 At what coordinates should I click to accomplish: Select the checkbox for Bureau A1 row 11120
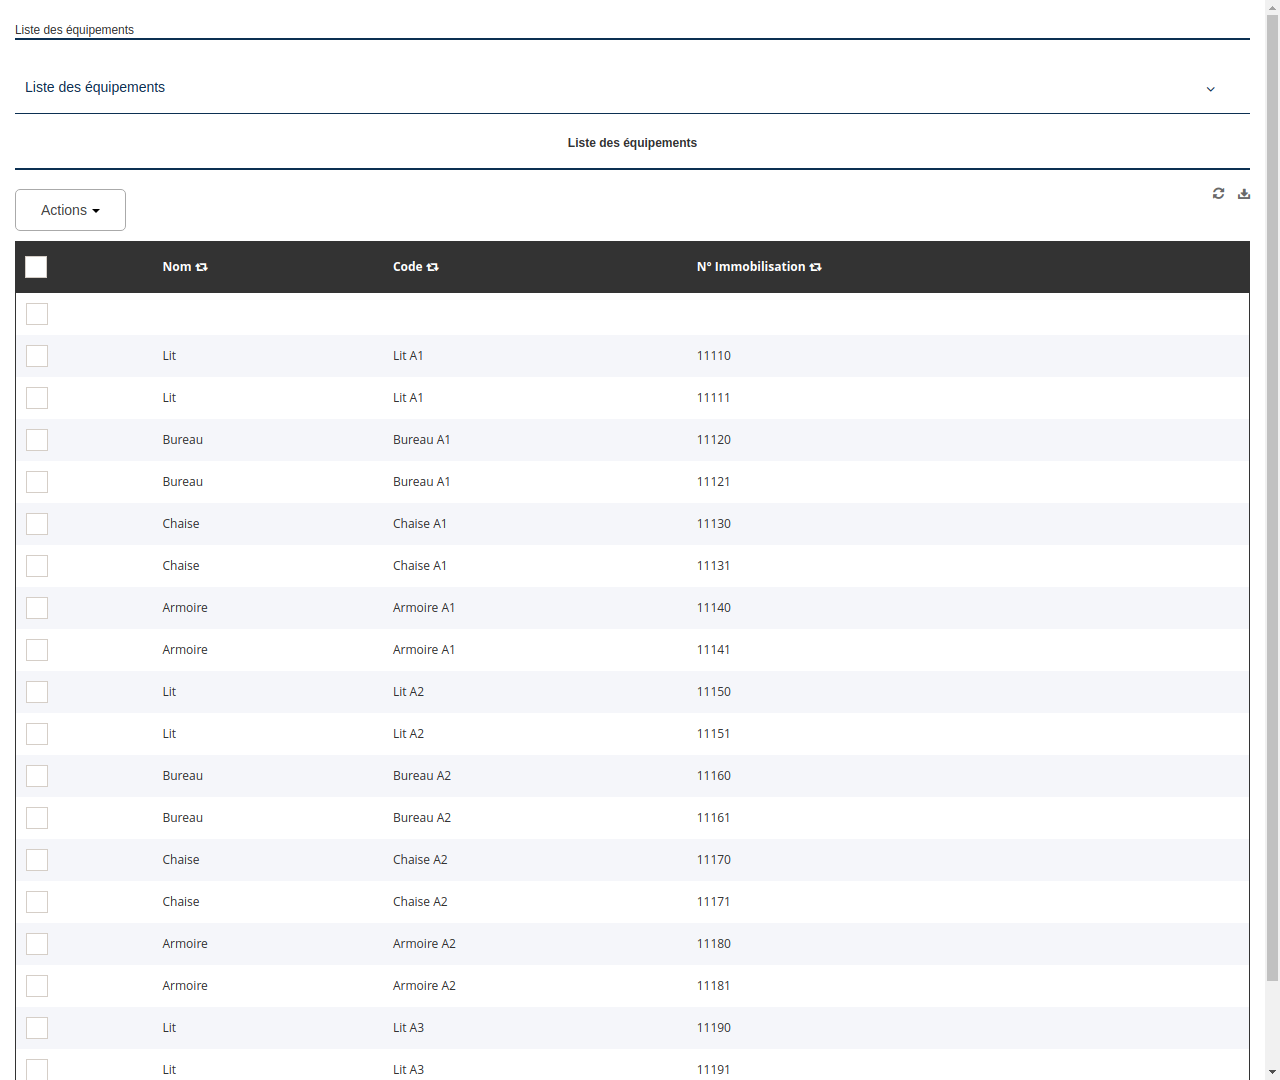click(x=36, y=440)
